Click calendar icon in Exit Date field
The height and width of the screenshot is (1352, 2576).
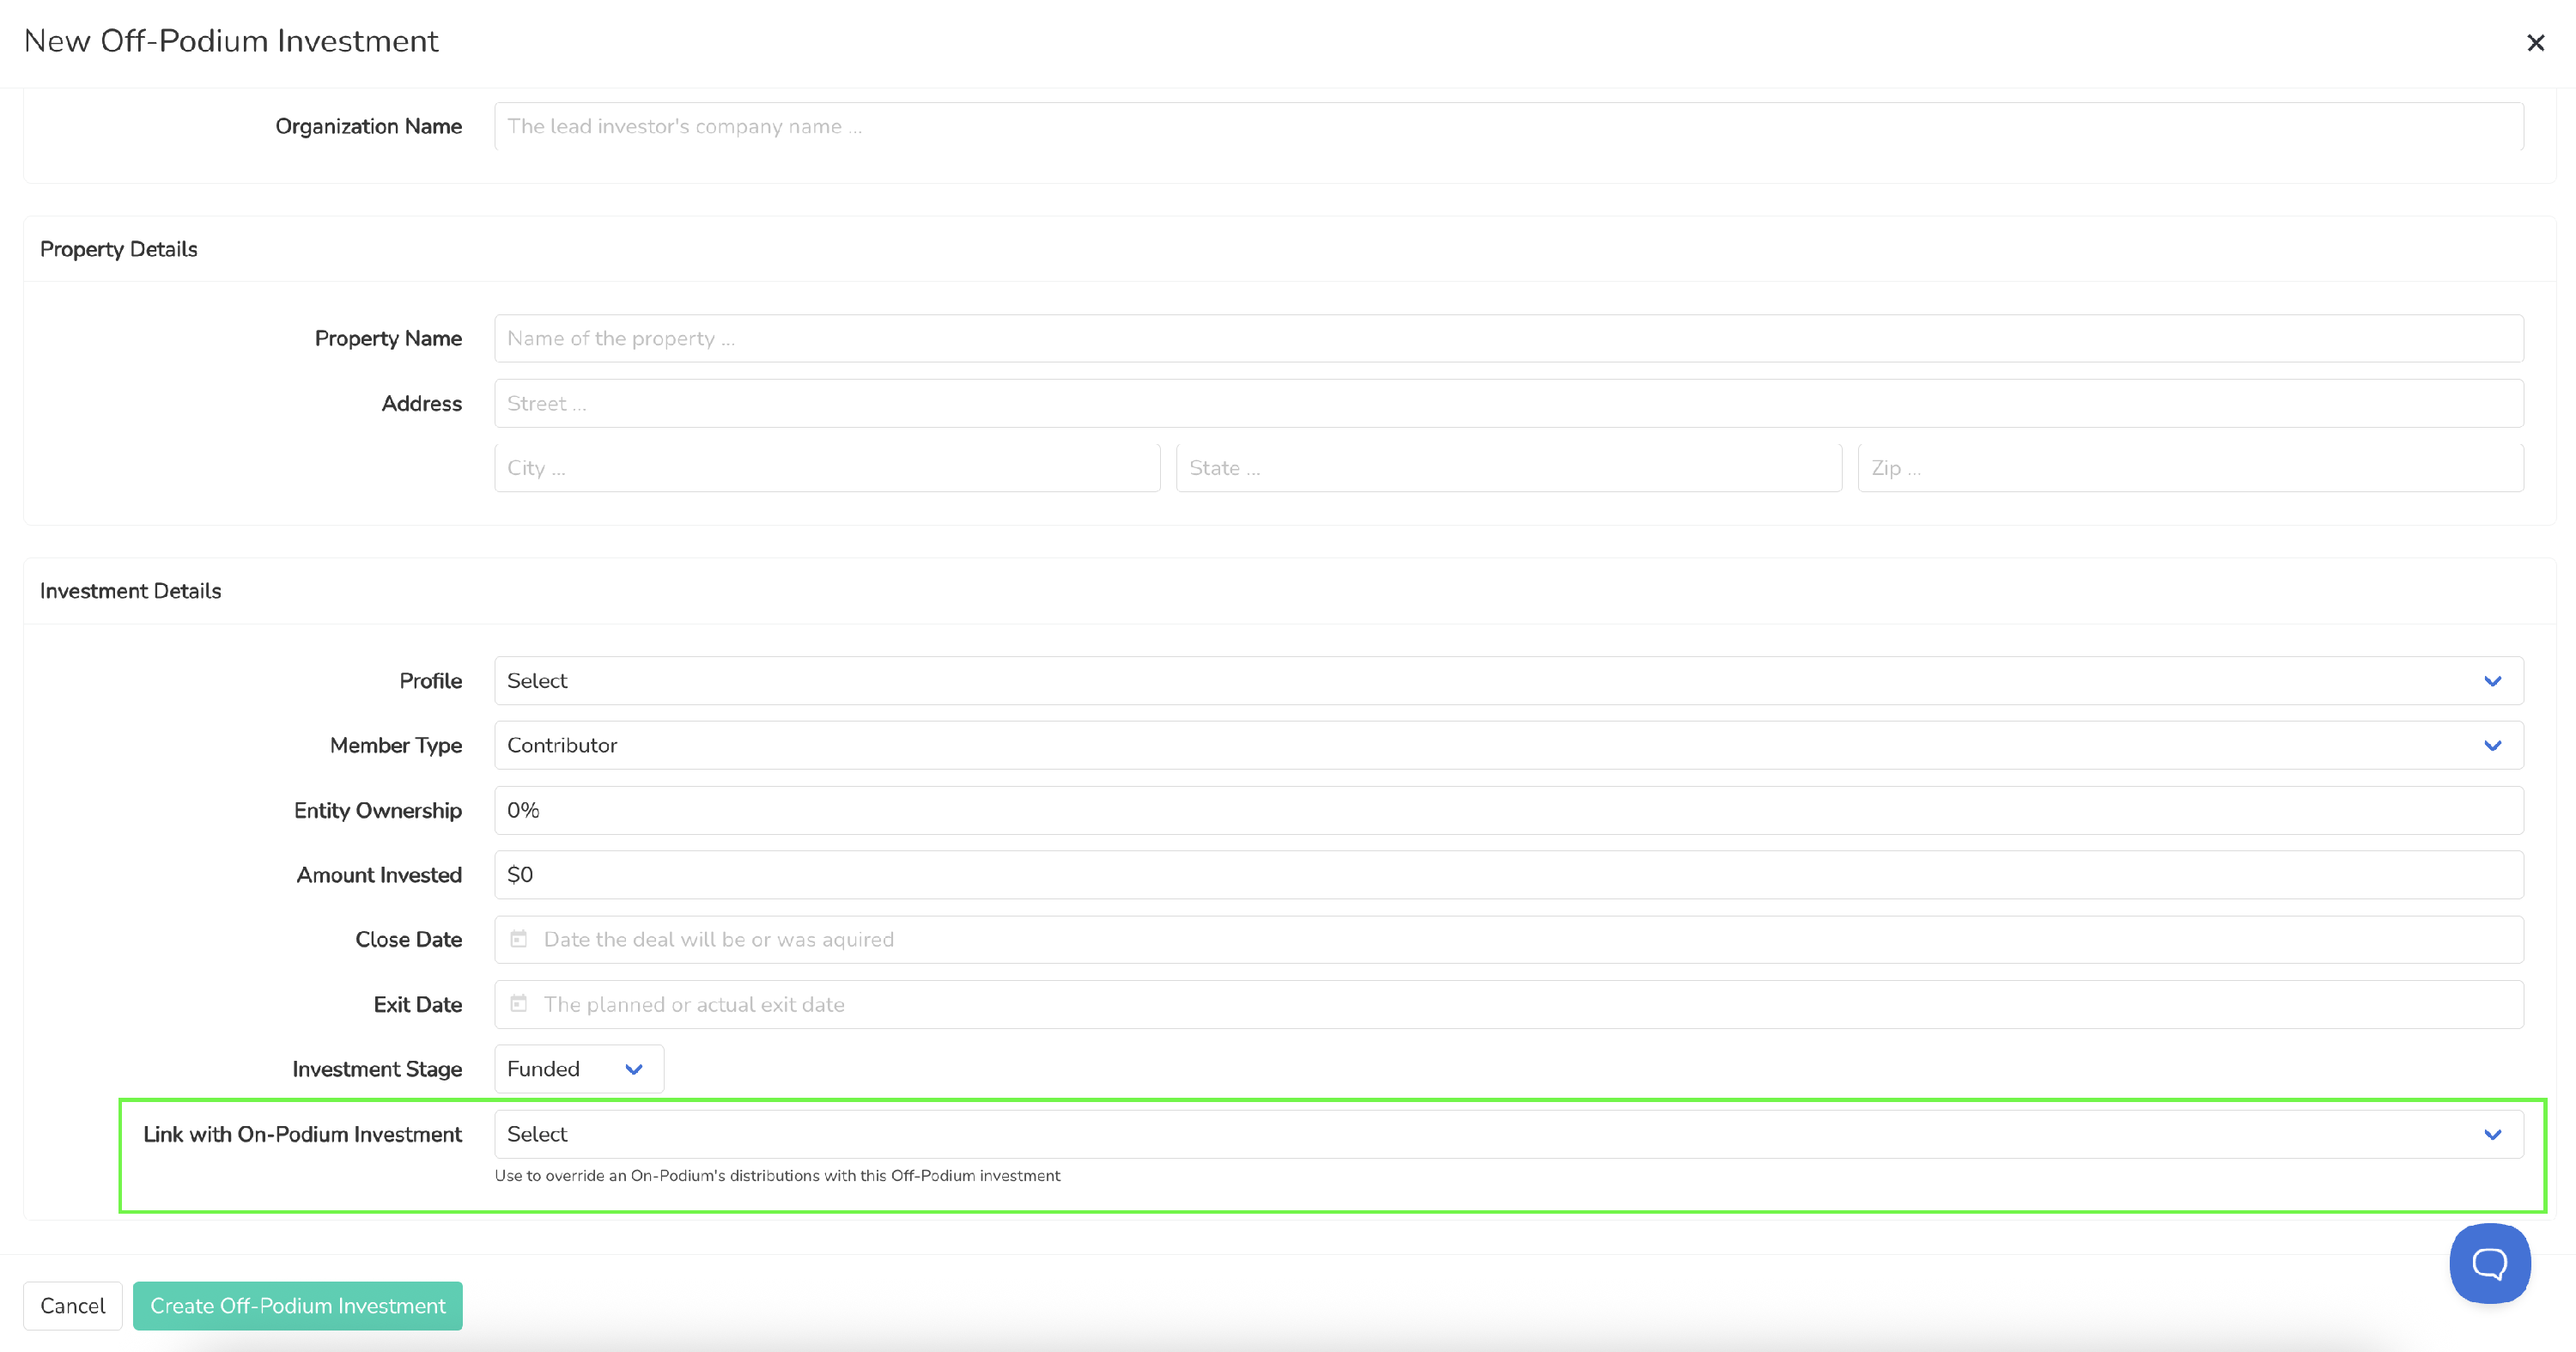[x=519, y=1003]
